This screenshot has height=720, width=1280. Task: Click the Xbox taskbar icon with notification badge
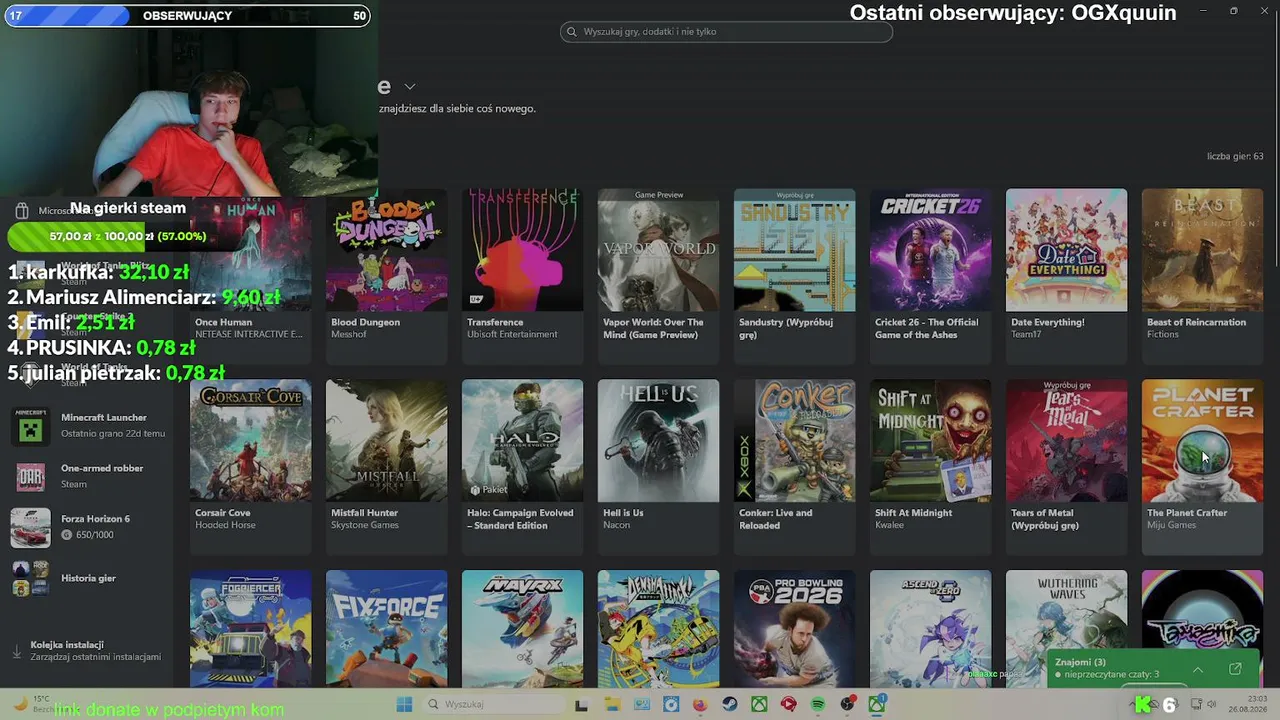point(878,705)
